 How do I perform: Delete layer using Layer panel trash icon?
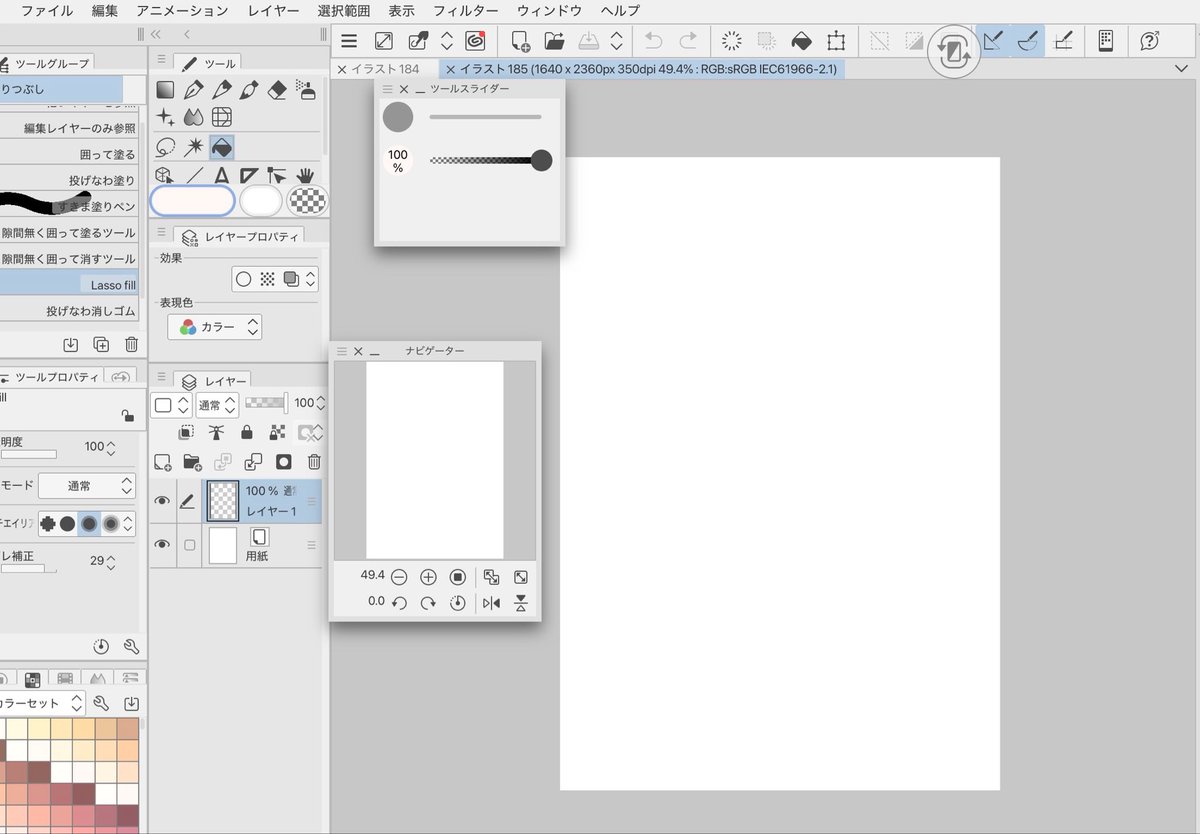(314, 462)
